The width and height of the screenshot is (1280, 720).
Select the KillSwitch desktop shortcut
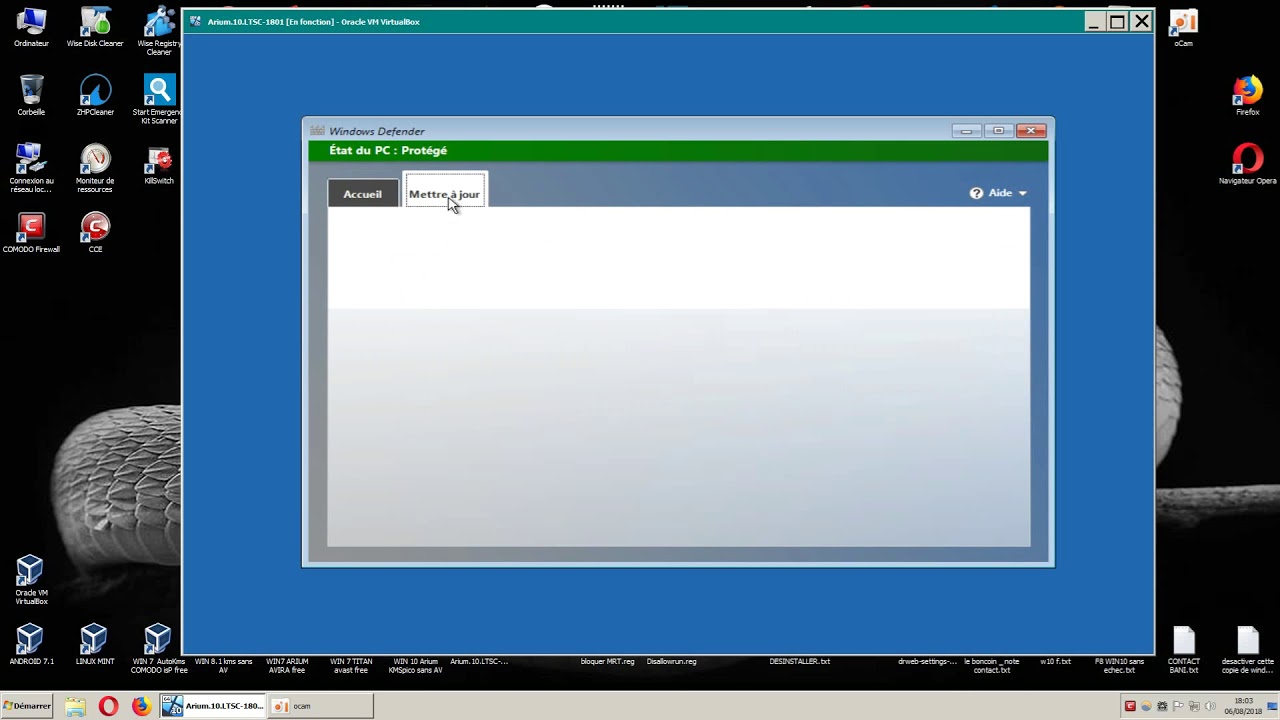pos(159,165)
